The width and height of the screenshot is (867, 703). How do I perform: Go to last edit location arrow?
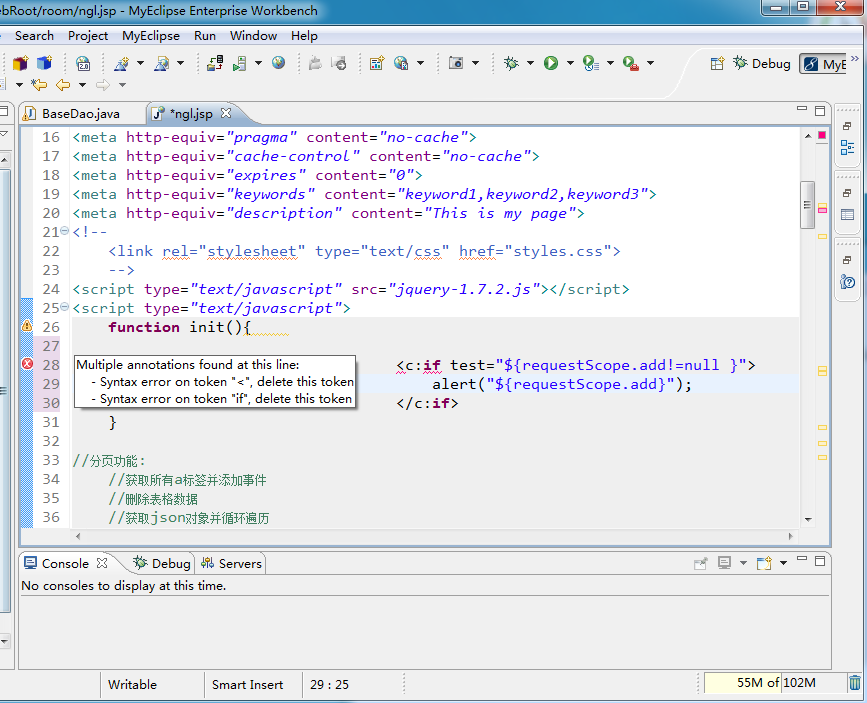(x=39, y=85)
